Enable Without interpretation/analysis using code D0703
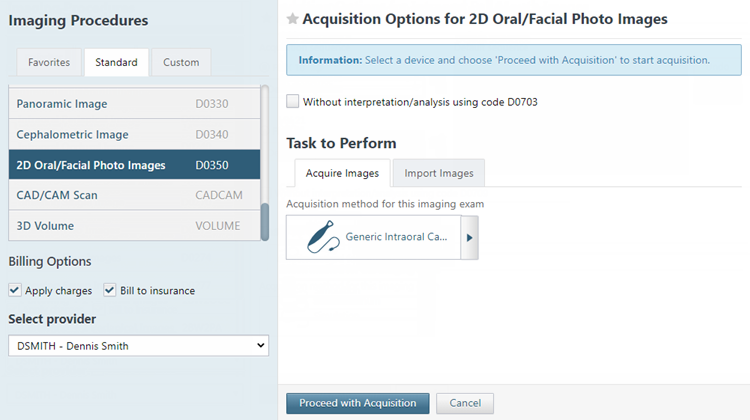750x420 pixels. point(293,101)
